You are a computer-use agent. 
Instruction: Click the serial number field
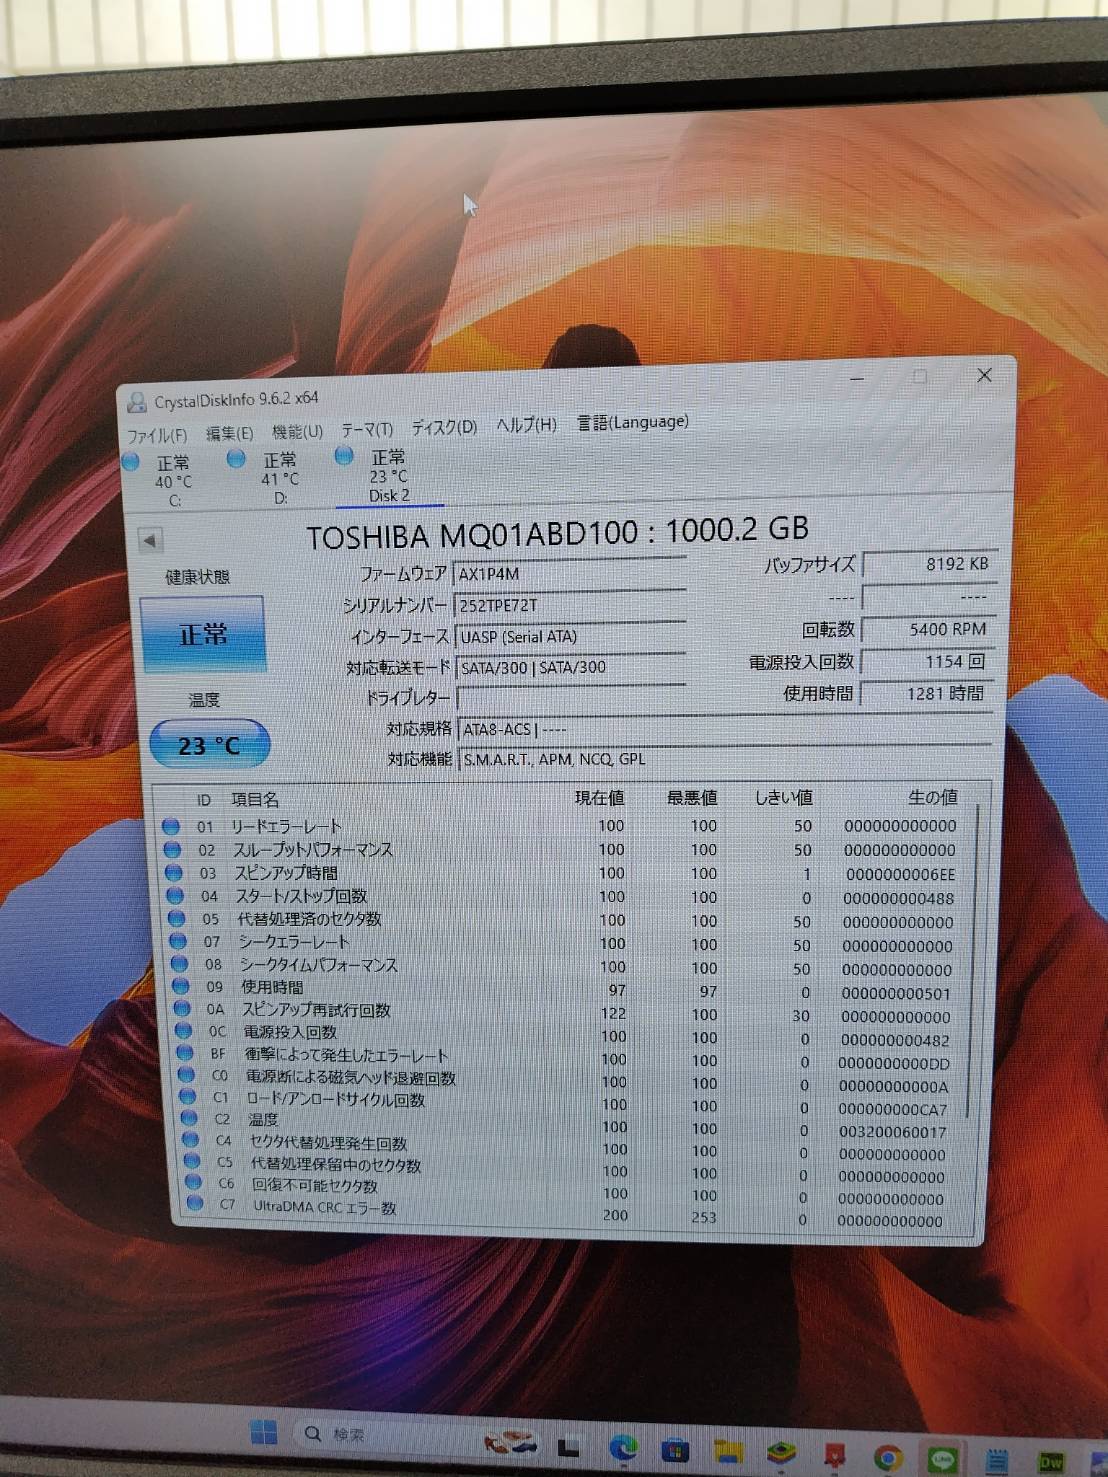[568, 605]
